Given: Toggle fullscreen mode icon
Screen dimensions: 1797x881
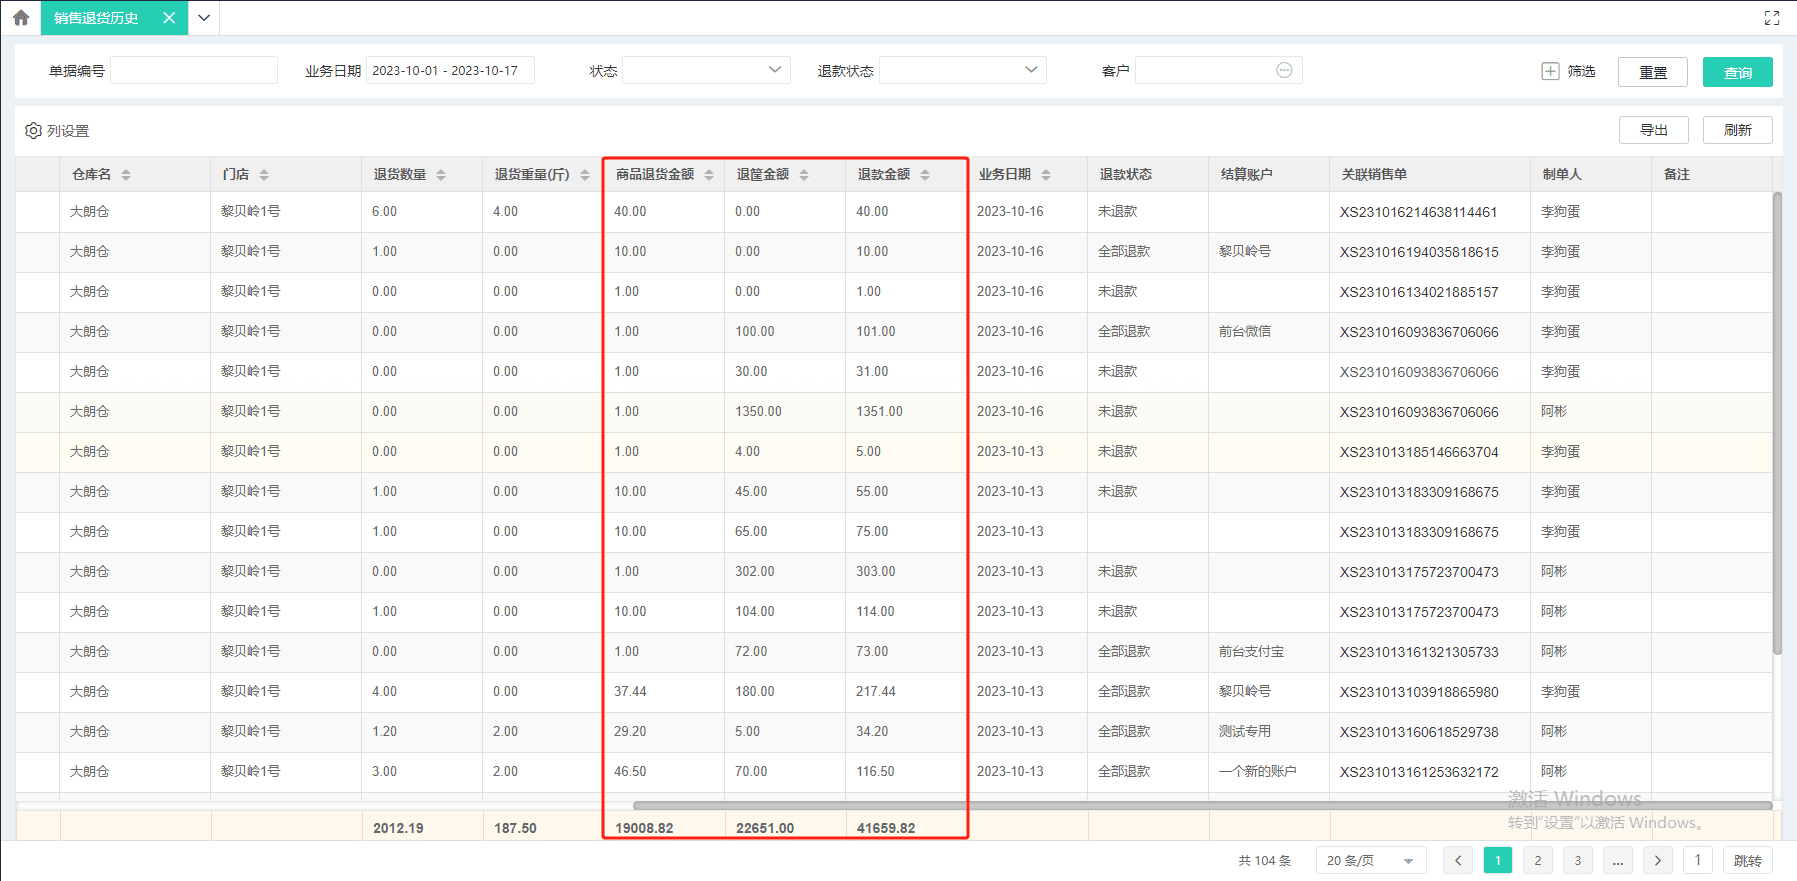Looking at the screenshot, I should pyautogui.click(x=1772, y=18).
